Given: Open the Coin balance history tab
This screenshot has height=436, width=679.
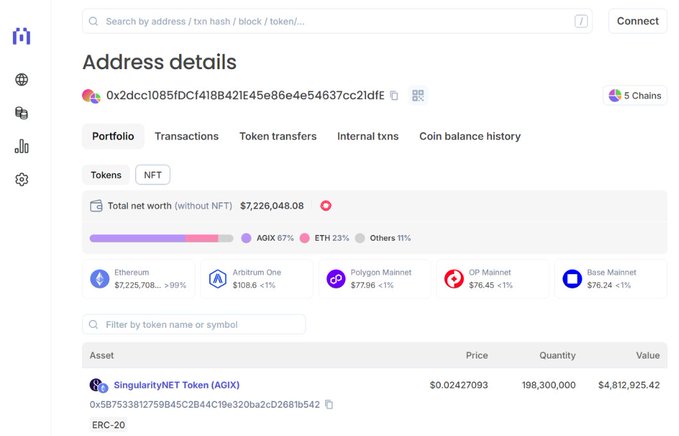Looking at the screenshot, I should (x=470, y=136).
